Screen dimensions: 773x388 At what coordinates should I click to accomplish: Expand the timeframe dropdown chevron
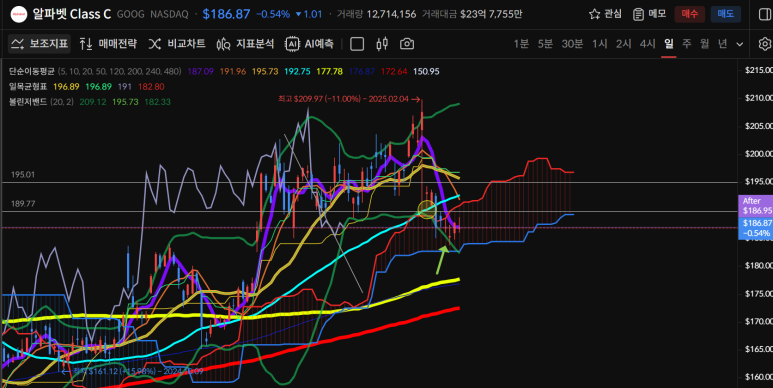click(739, 44)
